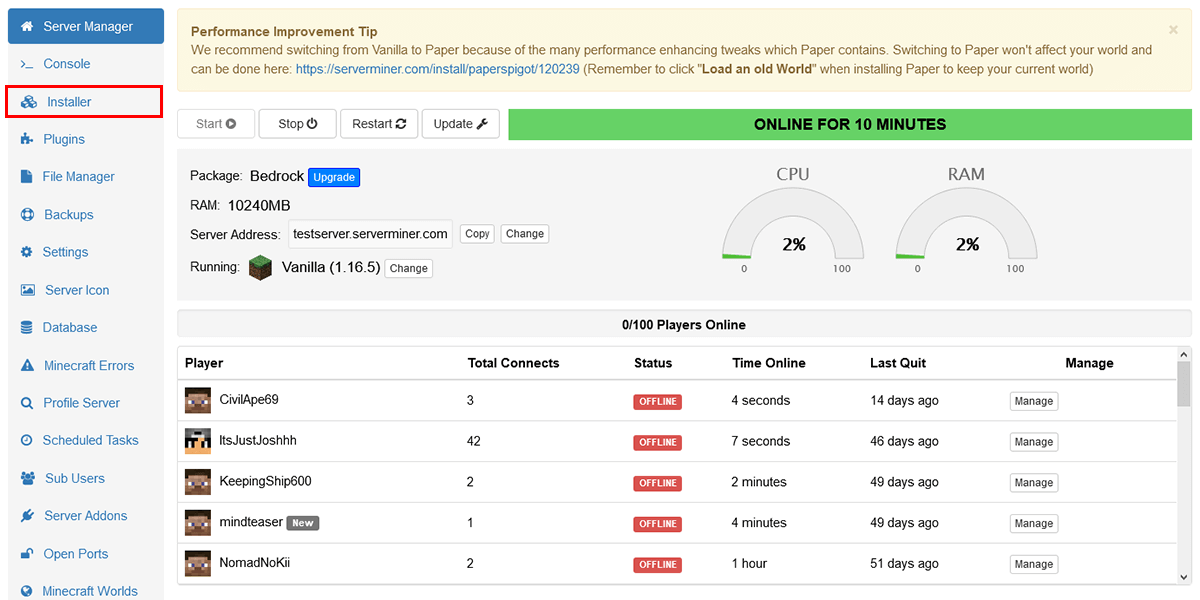This screenshot has width=1200, height=600.
Task: Click the Vanilla grass block icon
Action: (261, 268)
